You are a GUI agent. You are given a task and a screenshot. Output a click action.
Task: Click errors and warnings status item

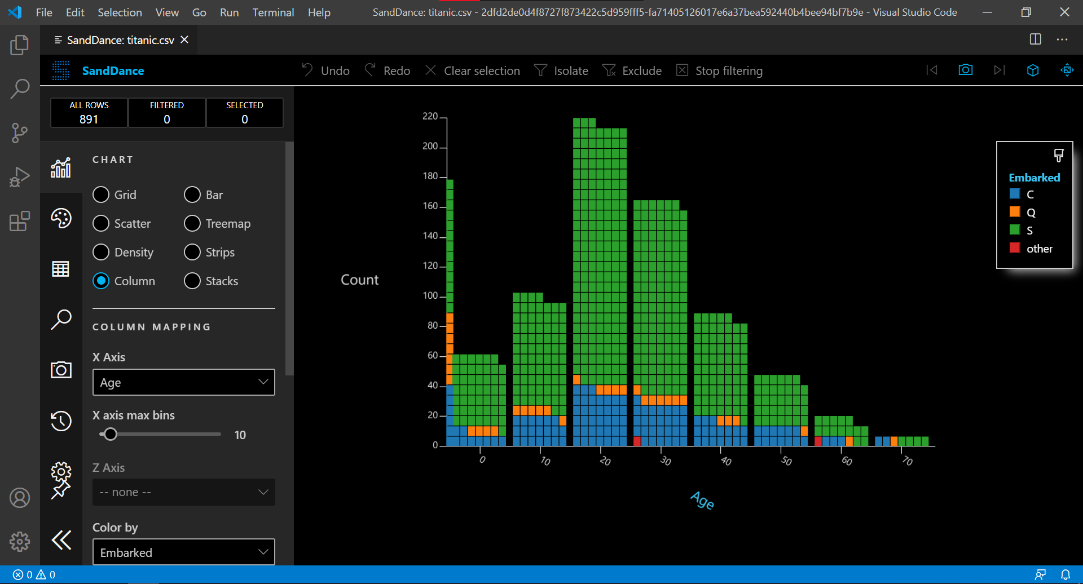pyautogui.click(x=35, y=574)
